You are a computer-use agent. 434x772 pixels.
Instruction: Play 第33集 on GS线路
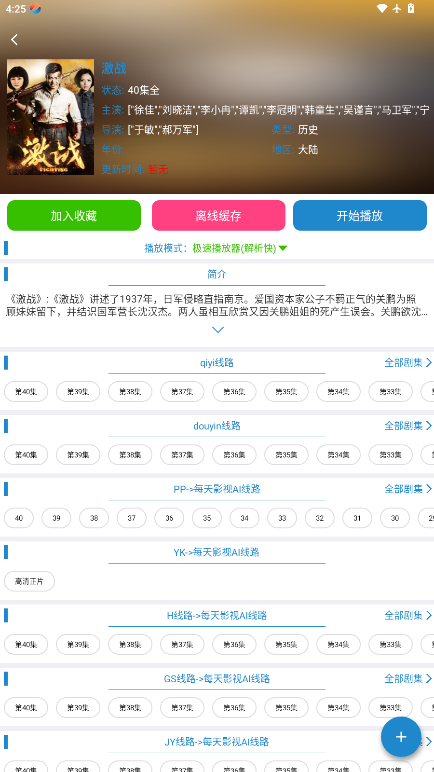(391, 708)
